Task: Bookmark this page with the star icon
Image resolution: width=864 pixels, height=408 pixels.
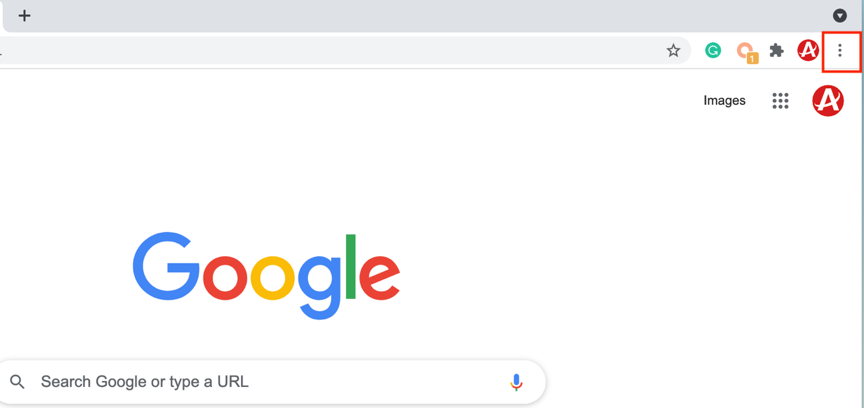Action: point(673,51)
